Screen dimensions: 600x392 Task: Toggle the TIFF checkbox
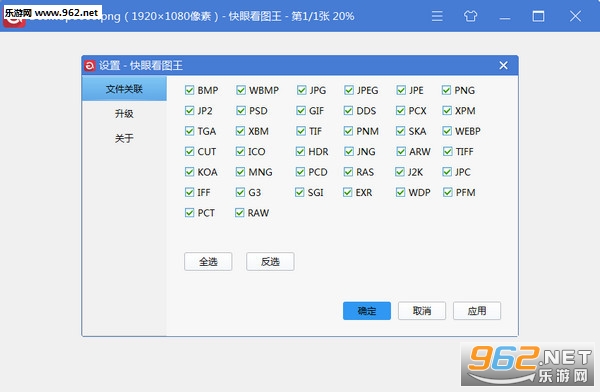[448, 151]
